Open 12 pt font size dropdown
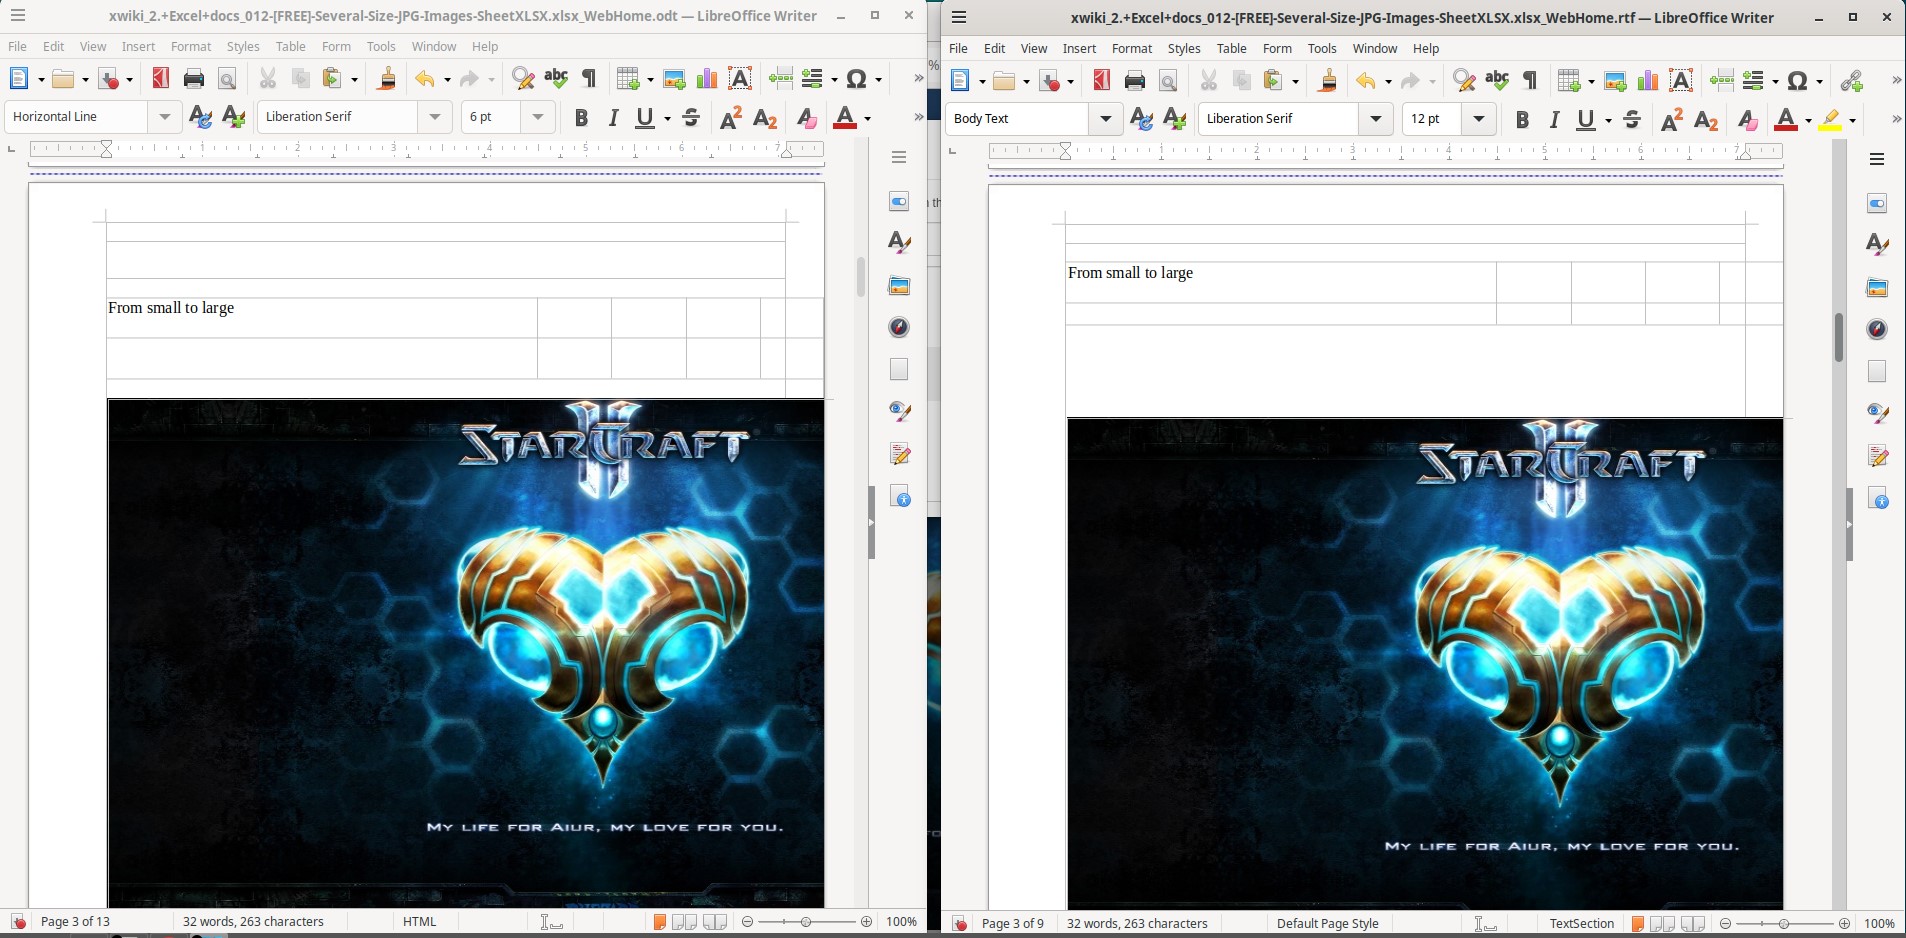1906x938 pixels. [1478, 119]
